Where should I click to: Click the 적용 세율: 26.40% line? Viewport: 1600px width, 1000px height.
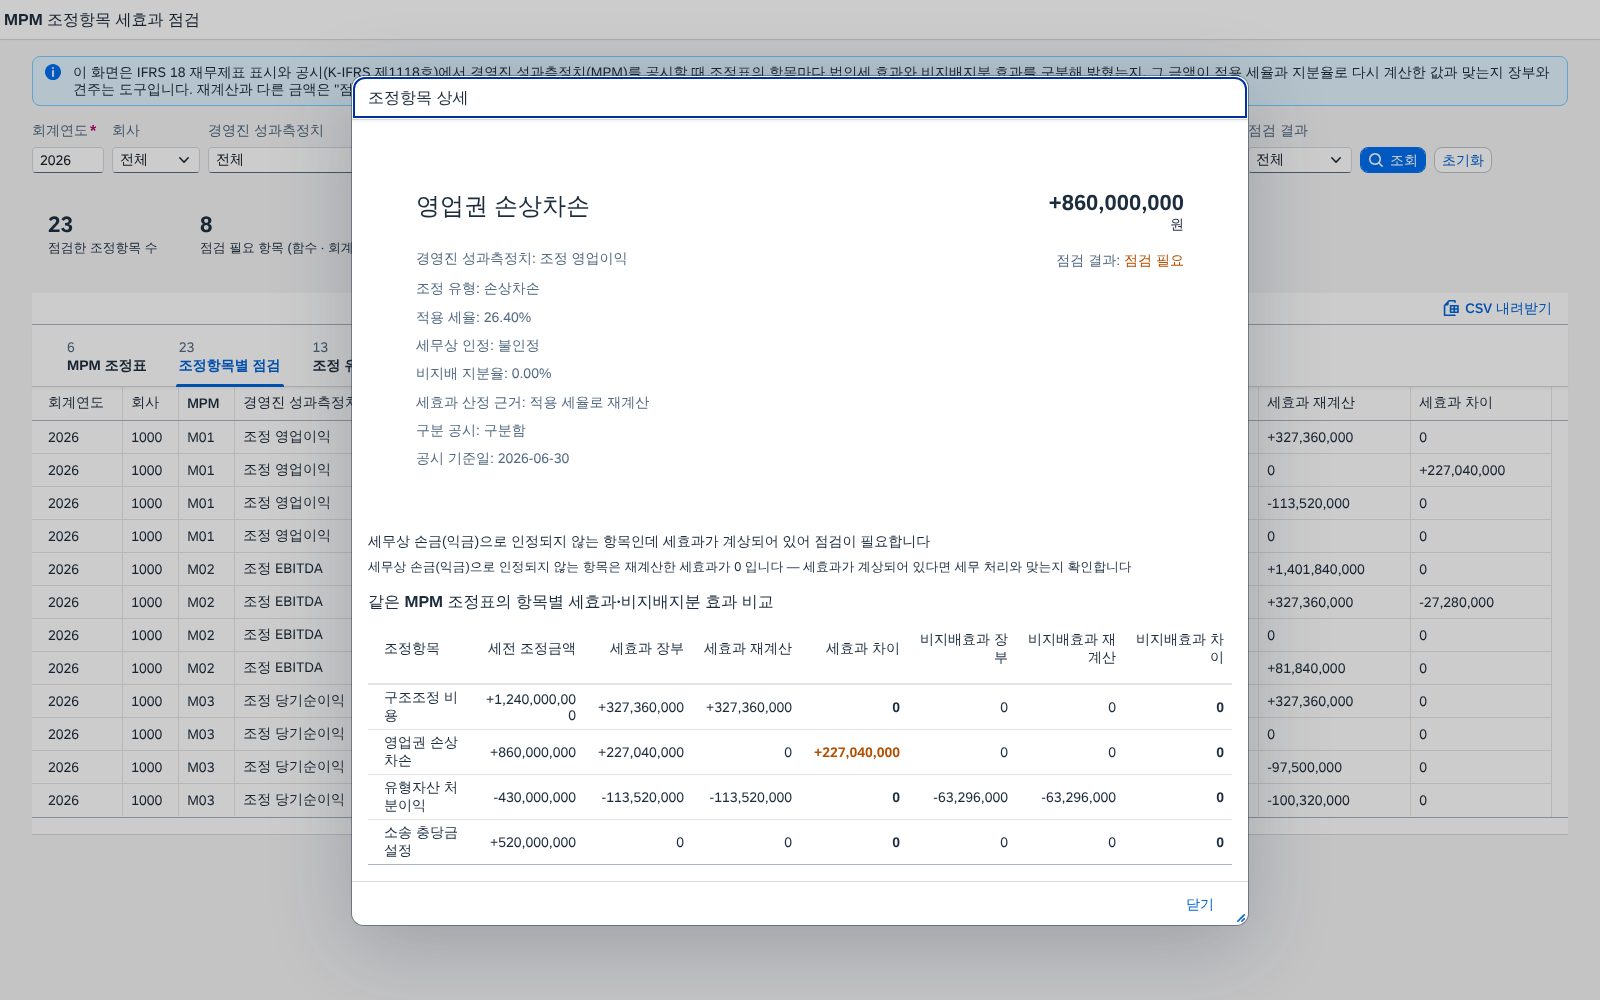pyautogui.click(x=473, y=317)
